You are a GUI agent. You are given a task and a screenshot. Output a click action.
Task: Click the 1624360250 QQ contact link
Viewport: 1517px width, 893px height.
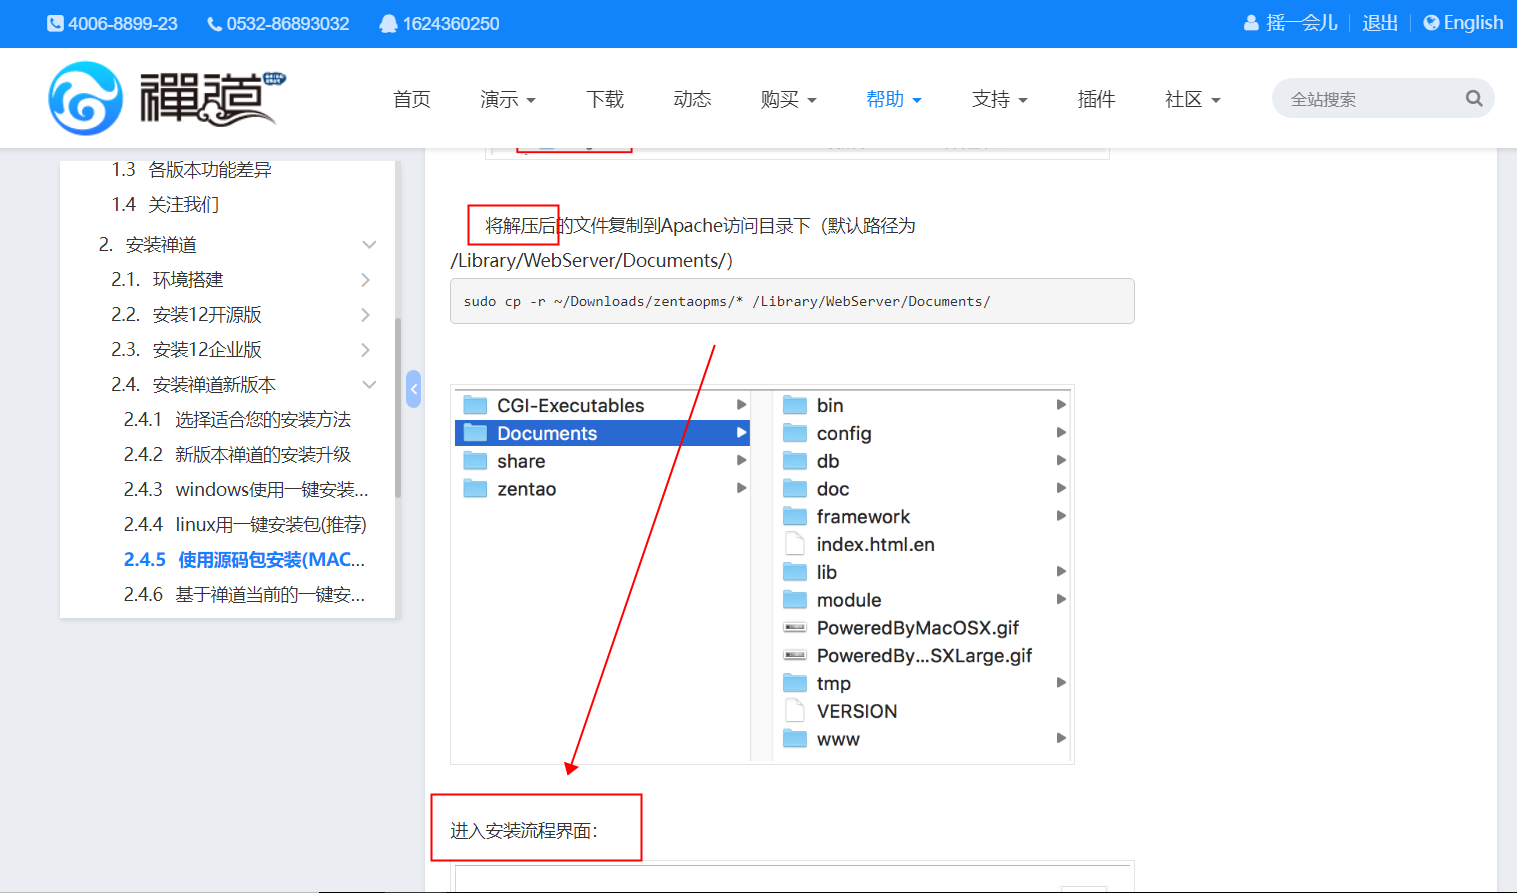440,24
